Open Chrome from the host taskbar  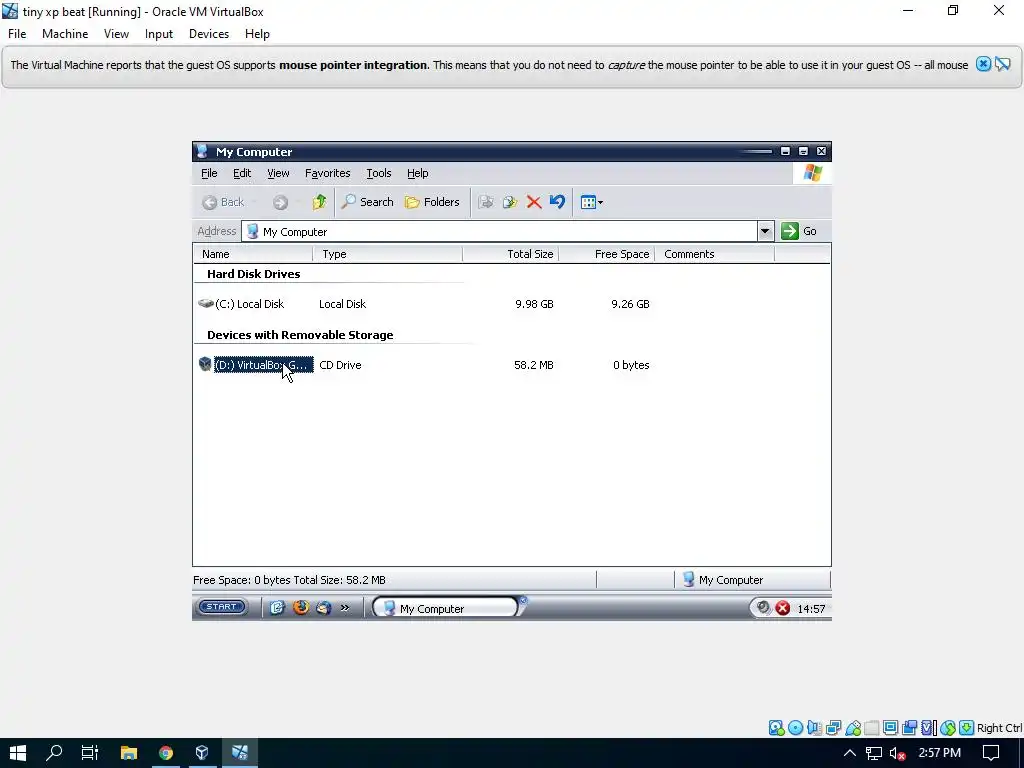(x=166, y=753)
